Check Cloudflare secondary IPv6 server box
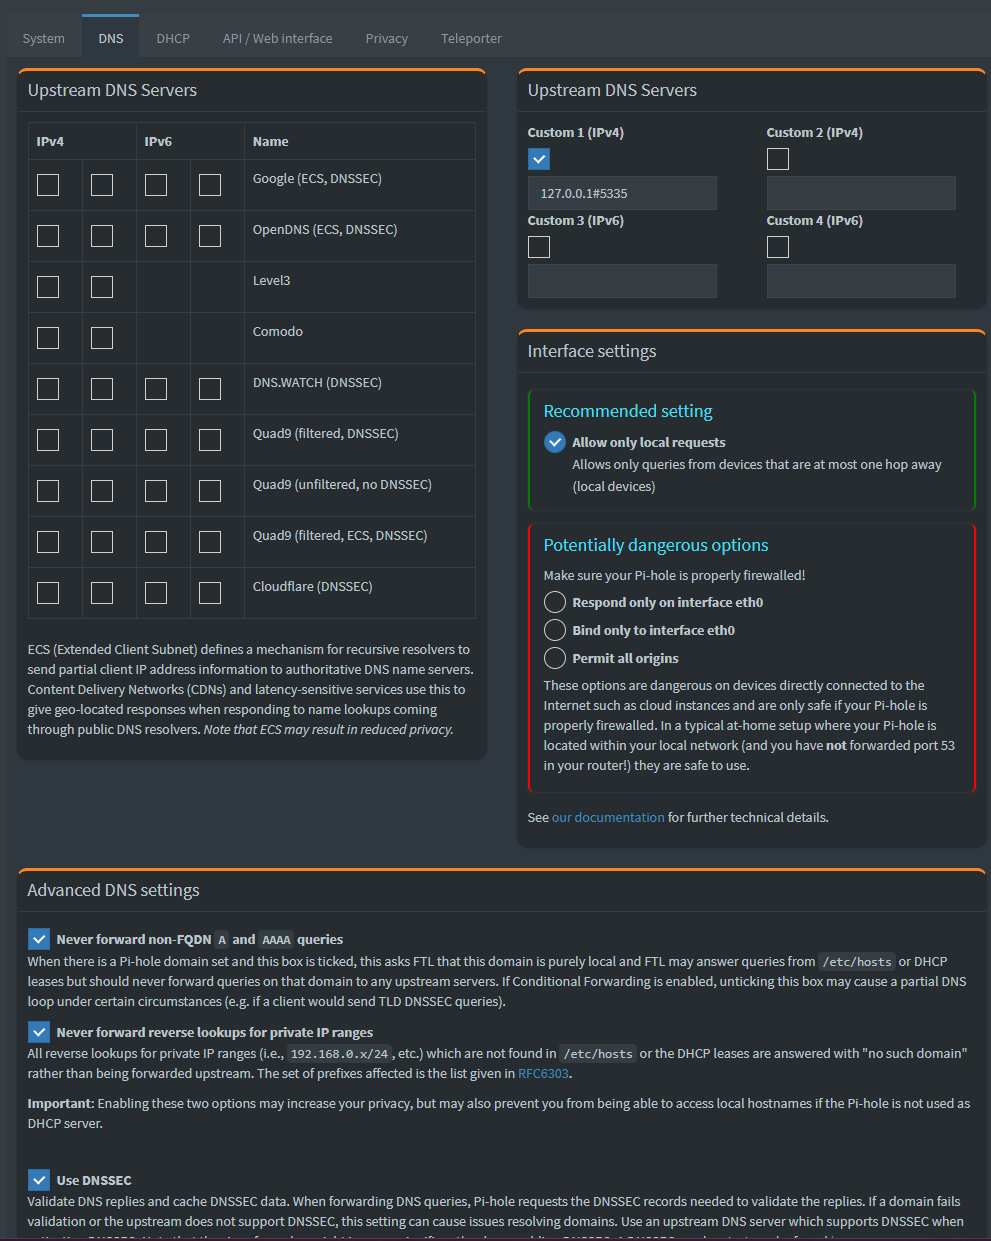The height and width of the screenshot is (1241, 991). click(210, 593)
